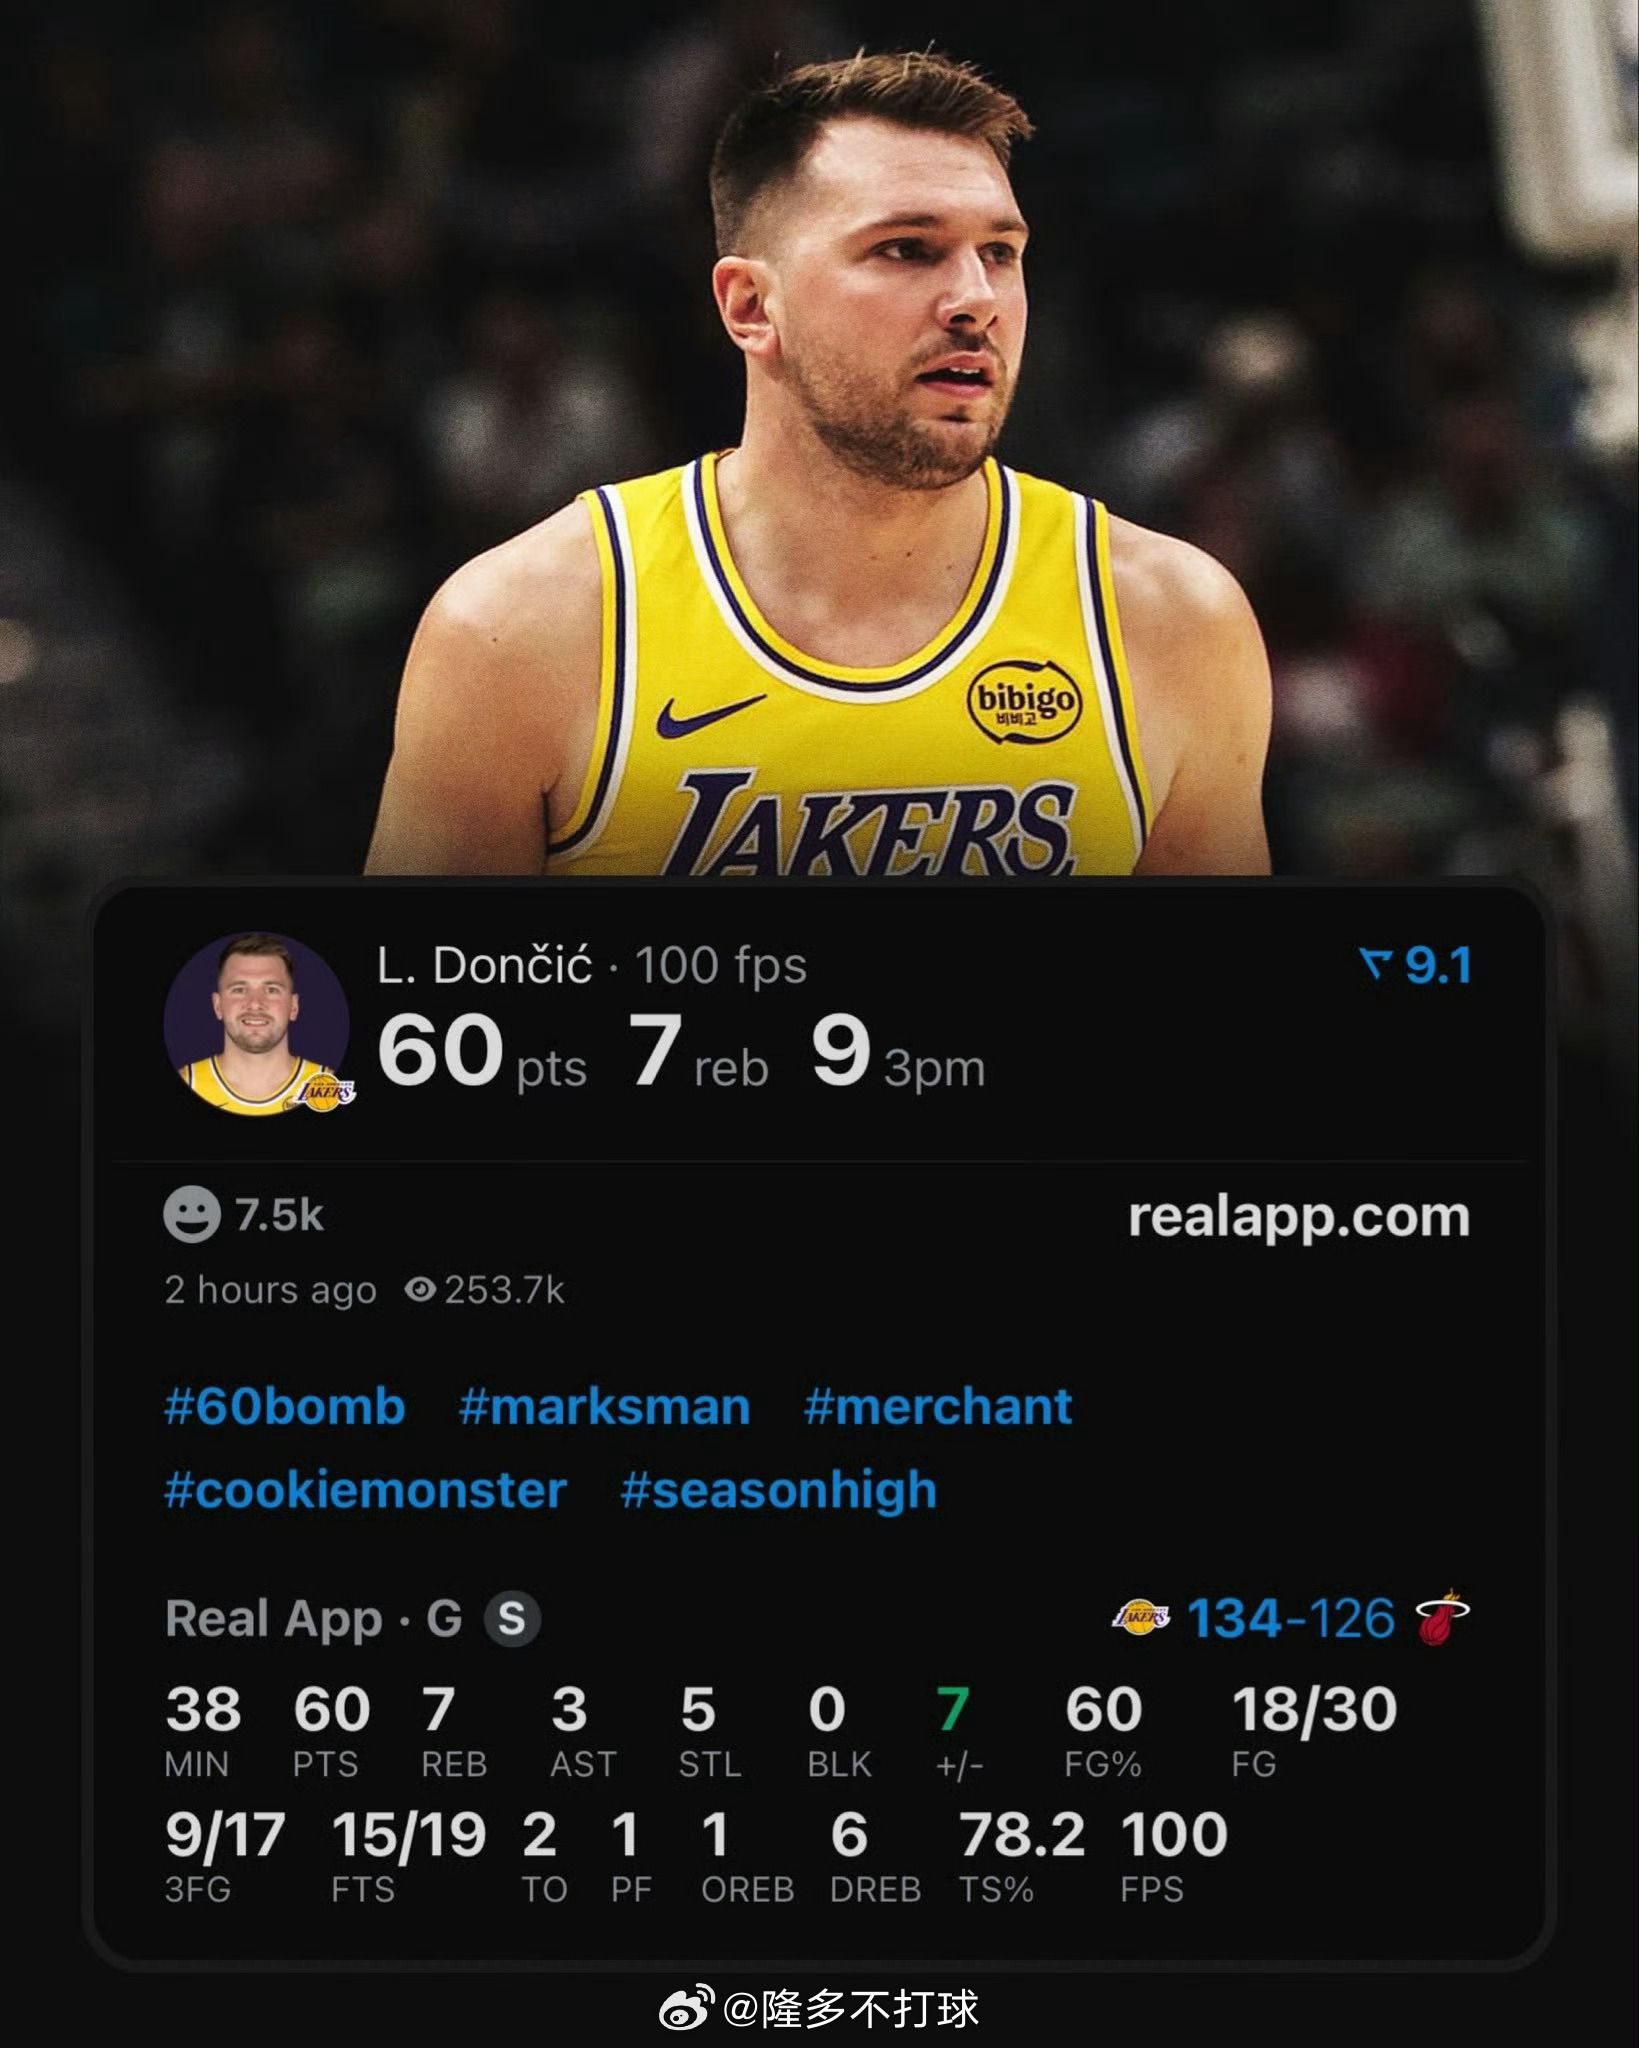Click the Miami Heat logo
1639x2048 pixels.
coord(1443,1619)
